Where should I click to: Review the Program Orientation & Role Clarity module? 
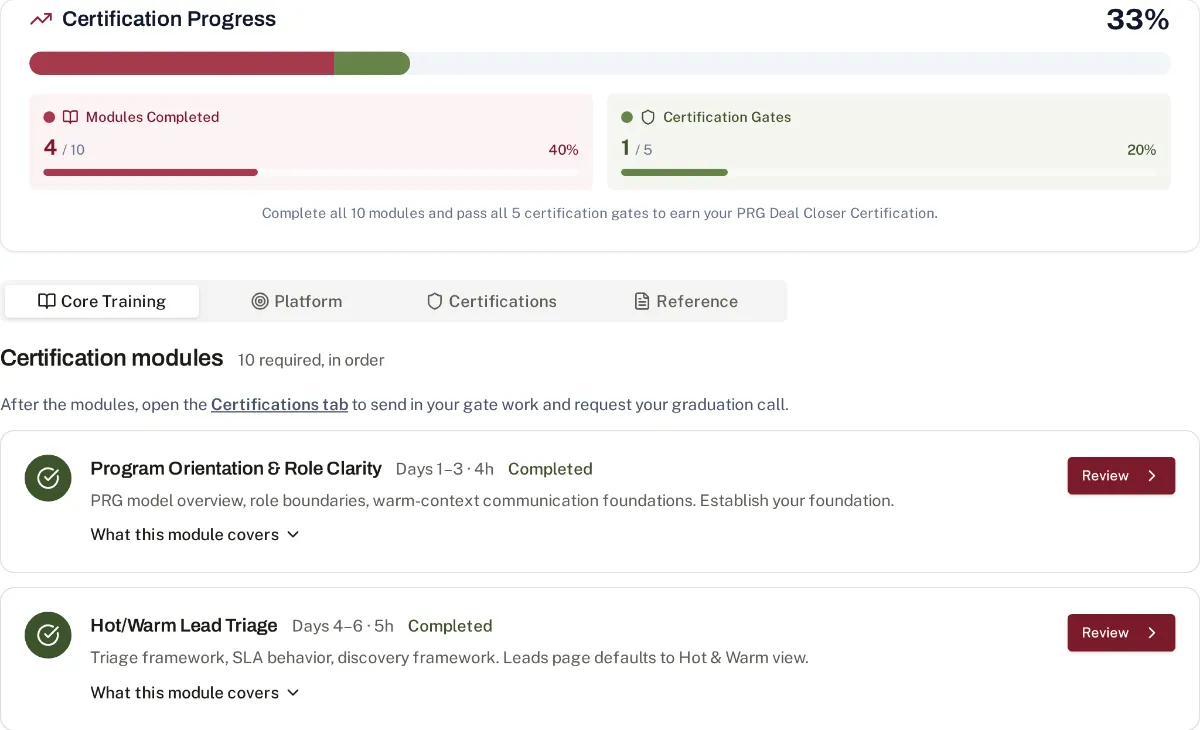1121,476
